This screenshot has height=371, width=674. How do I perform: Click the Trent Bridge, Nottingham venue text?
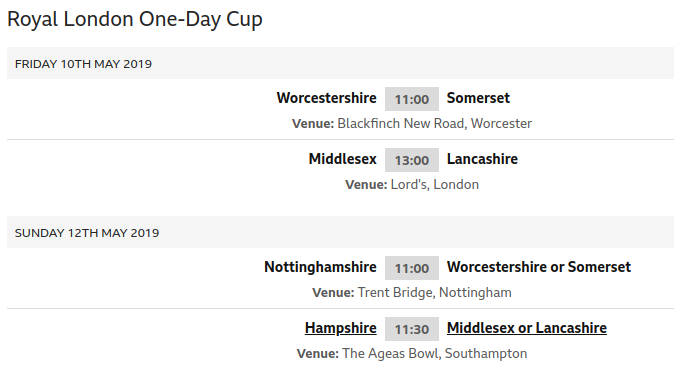click(x=435, y=293)
